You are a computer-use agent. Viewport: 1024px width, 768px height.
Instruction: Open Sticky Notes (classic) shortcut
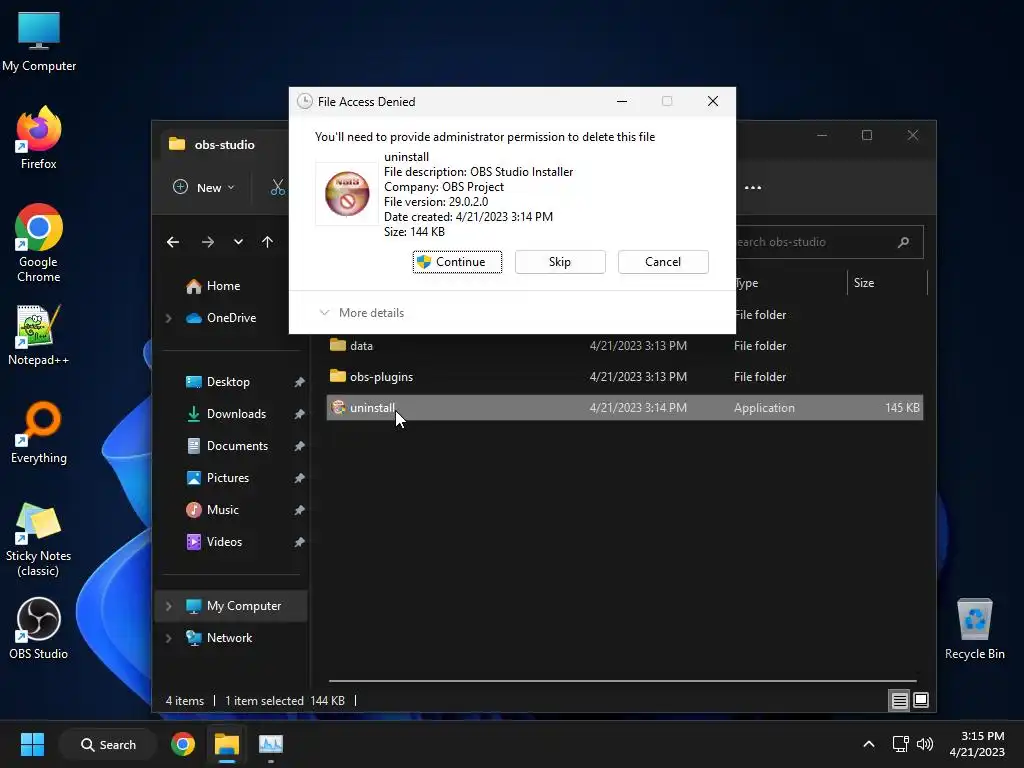[39, 539]
